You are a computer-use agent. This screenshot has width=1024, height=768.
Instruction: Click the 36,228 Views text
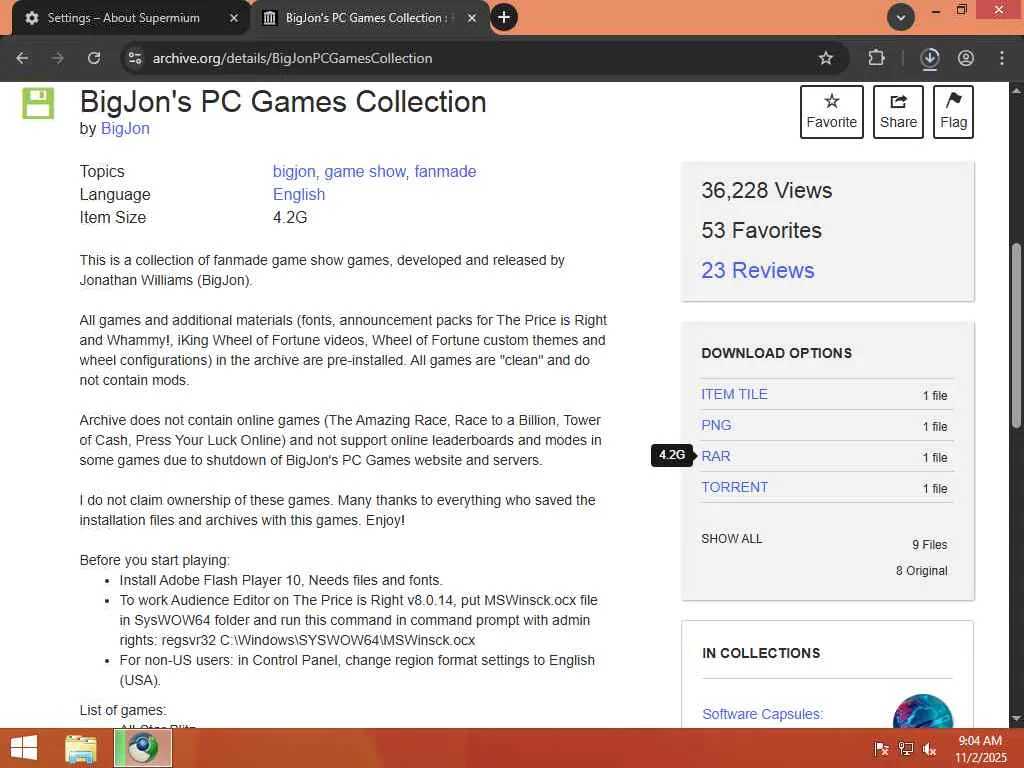pos(767,191)
